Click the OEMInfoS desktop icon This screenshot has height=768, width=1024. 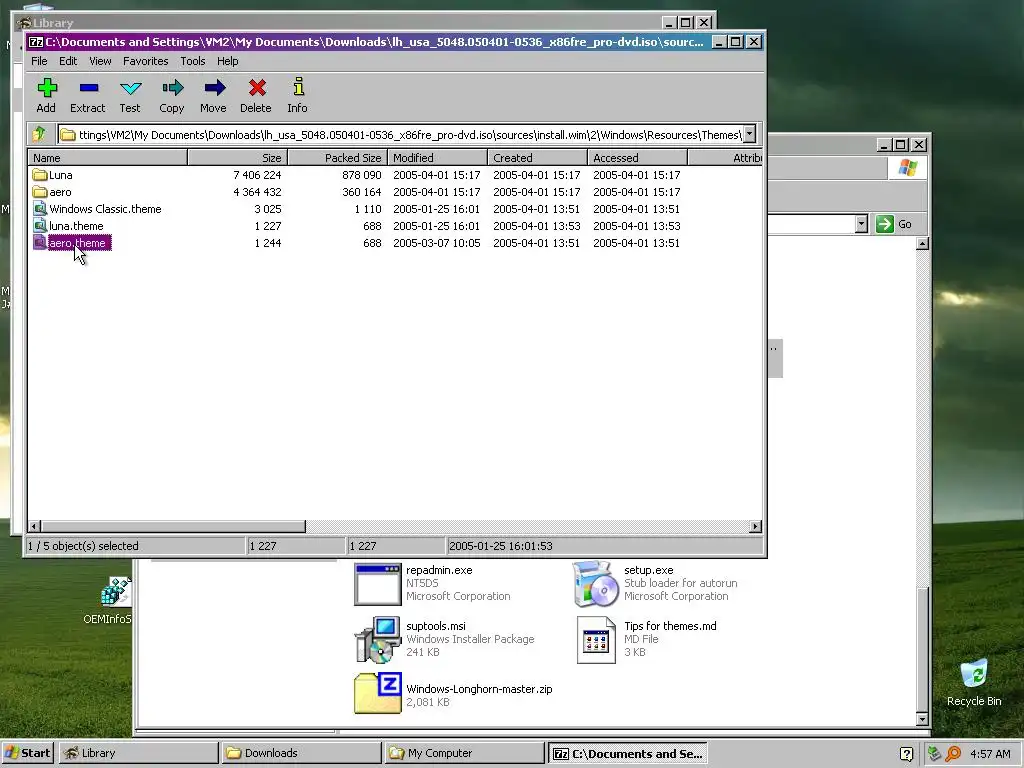point(116,592)
